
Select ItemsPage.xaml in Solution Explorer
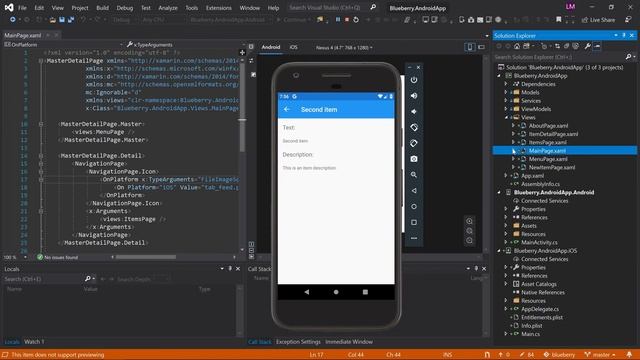pyautogui.click(x=547, y=142)
